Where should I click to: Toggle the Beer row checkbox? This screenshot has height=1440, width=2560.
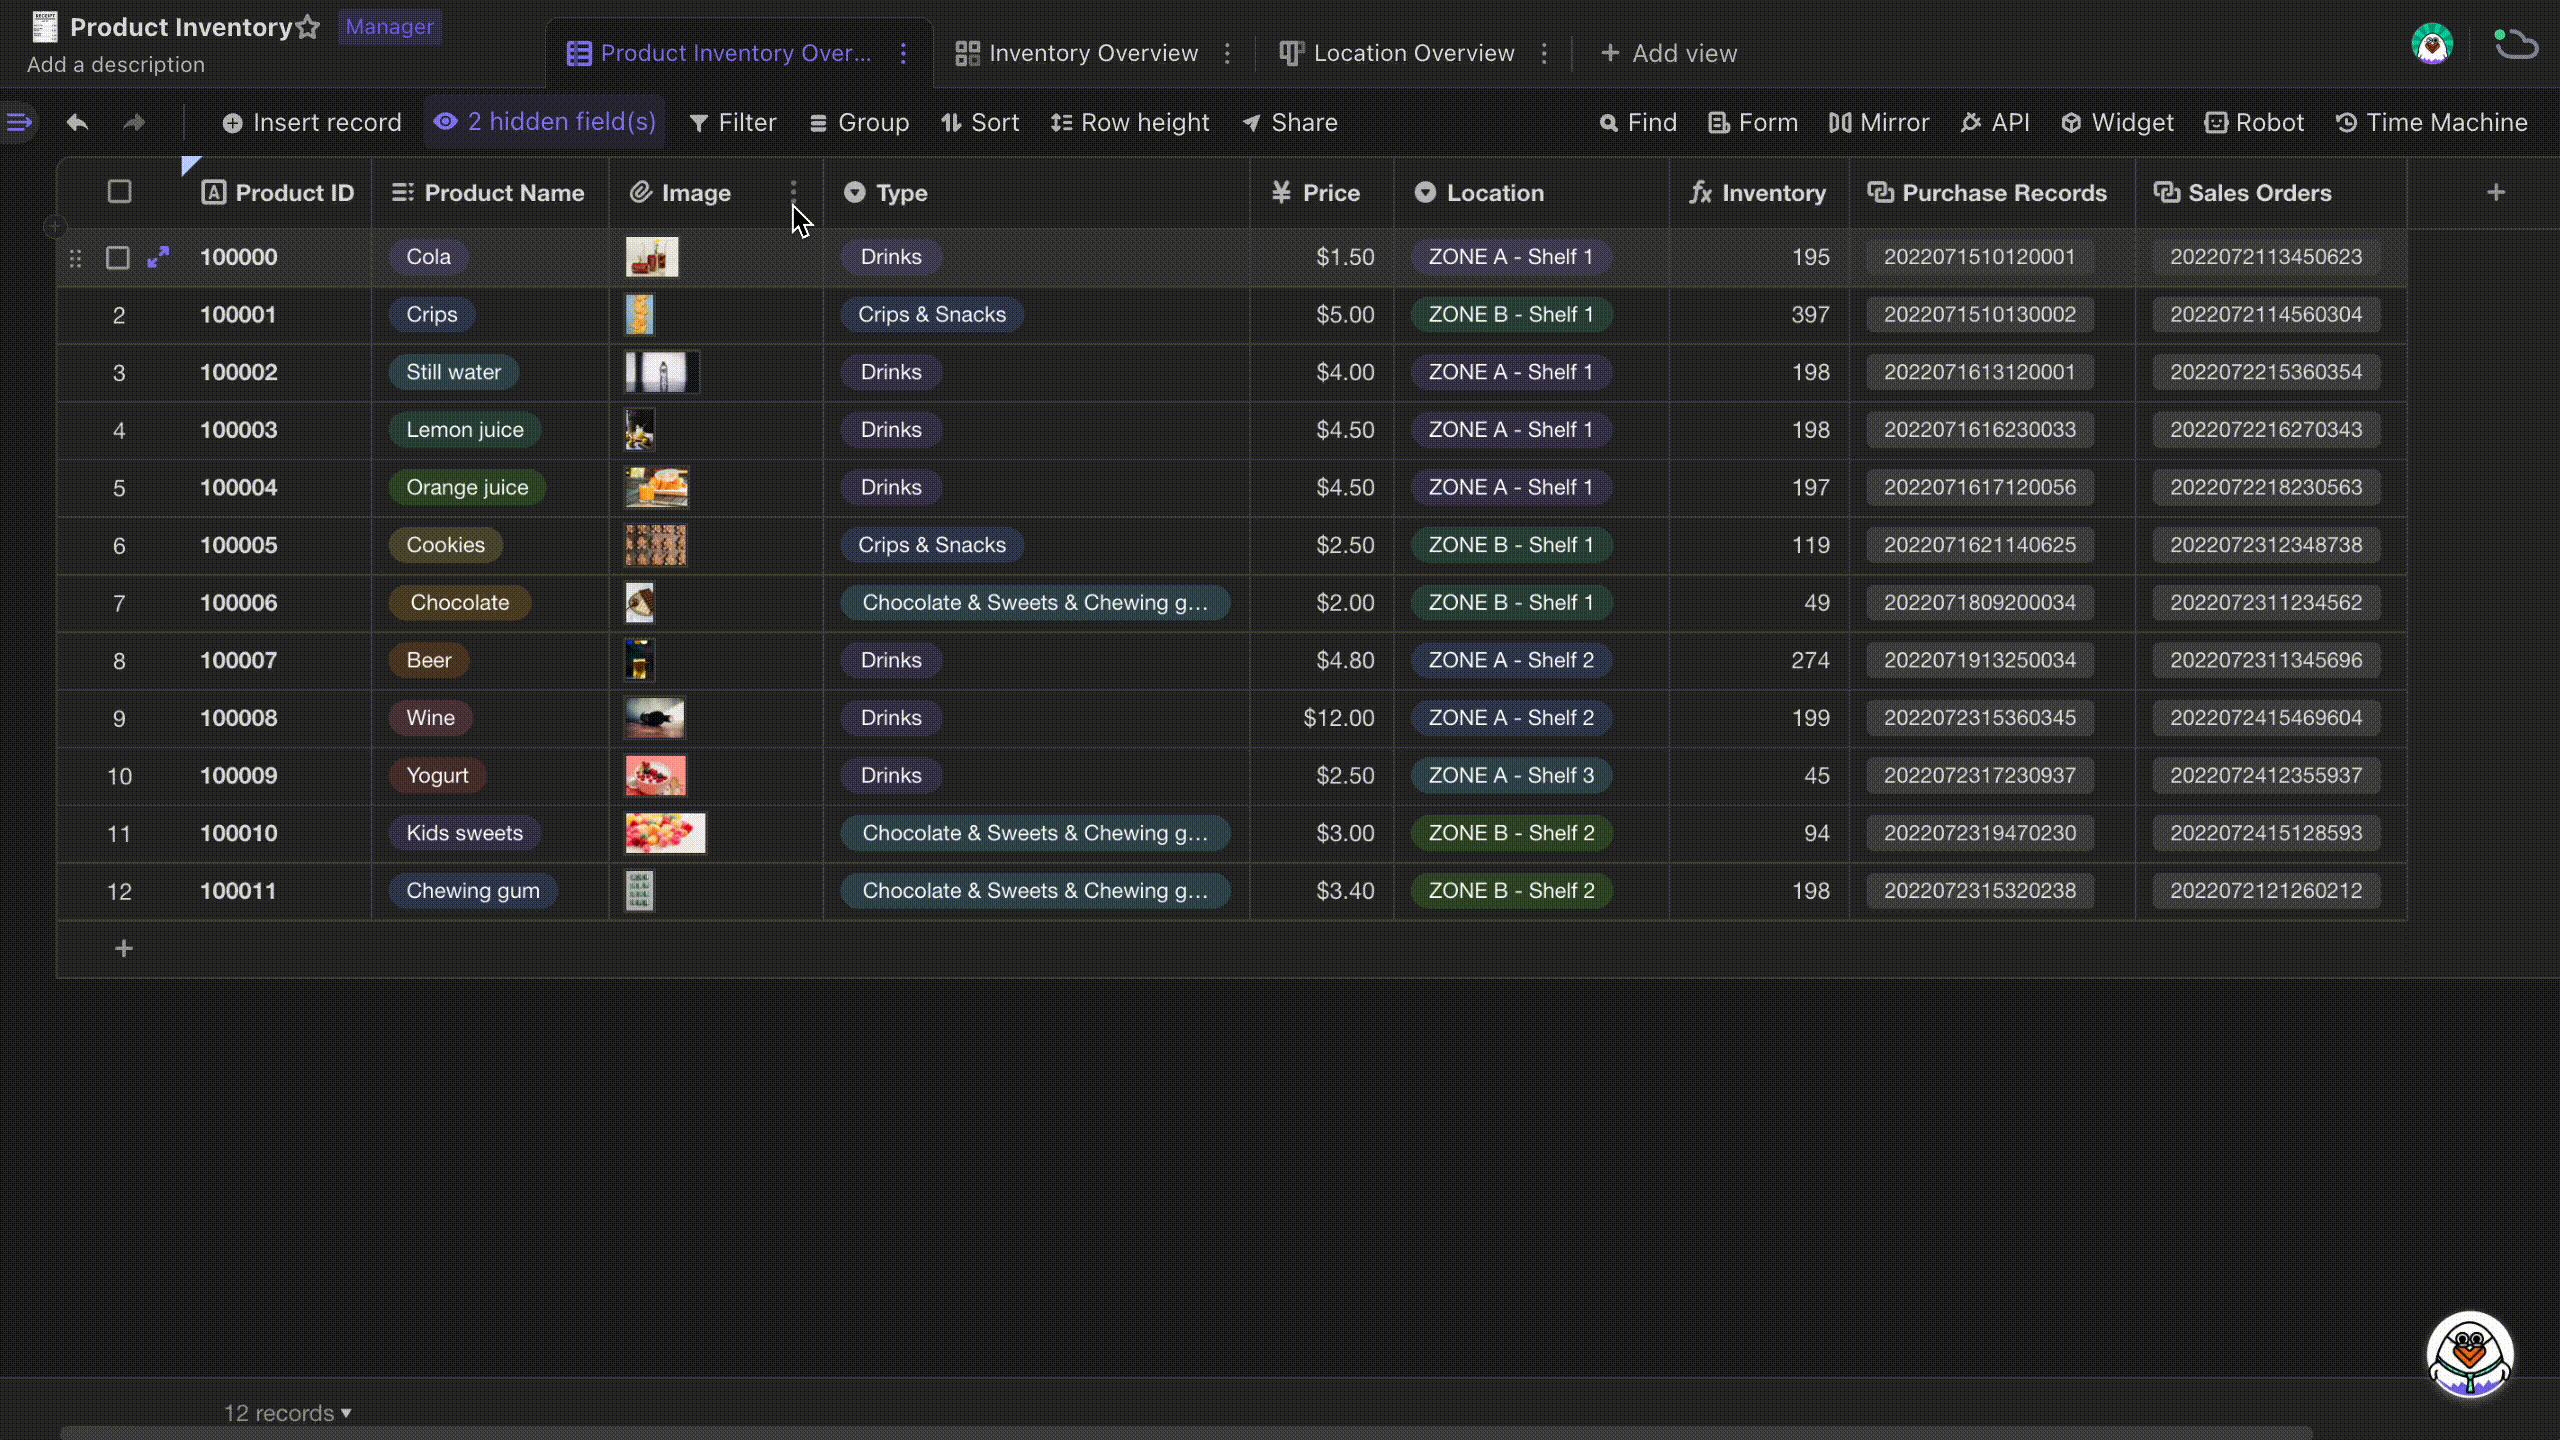[118, 659]
